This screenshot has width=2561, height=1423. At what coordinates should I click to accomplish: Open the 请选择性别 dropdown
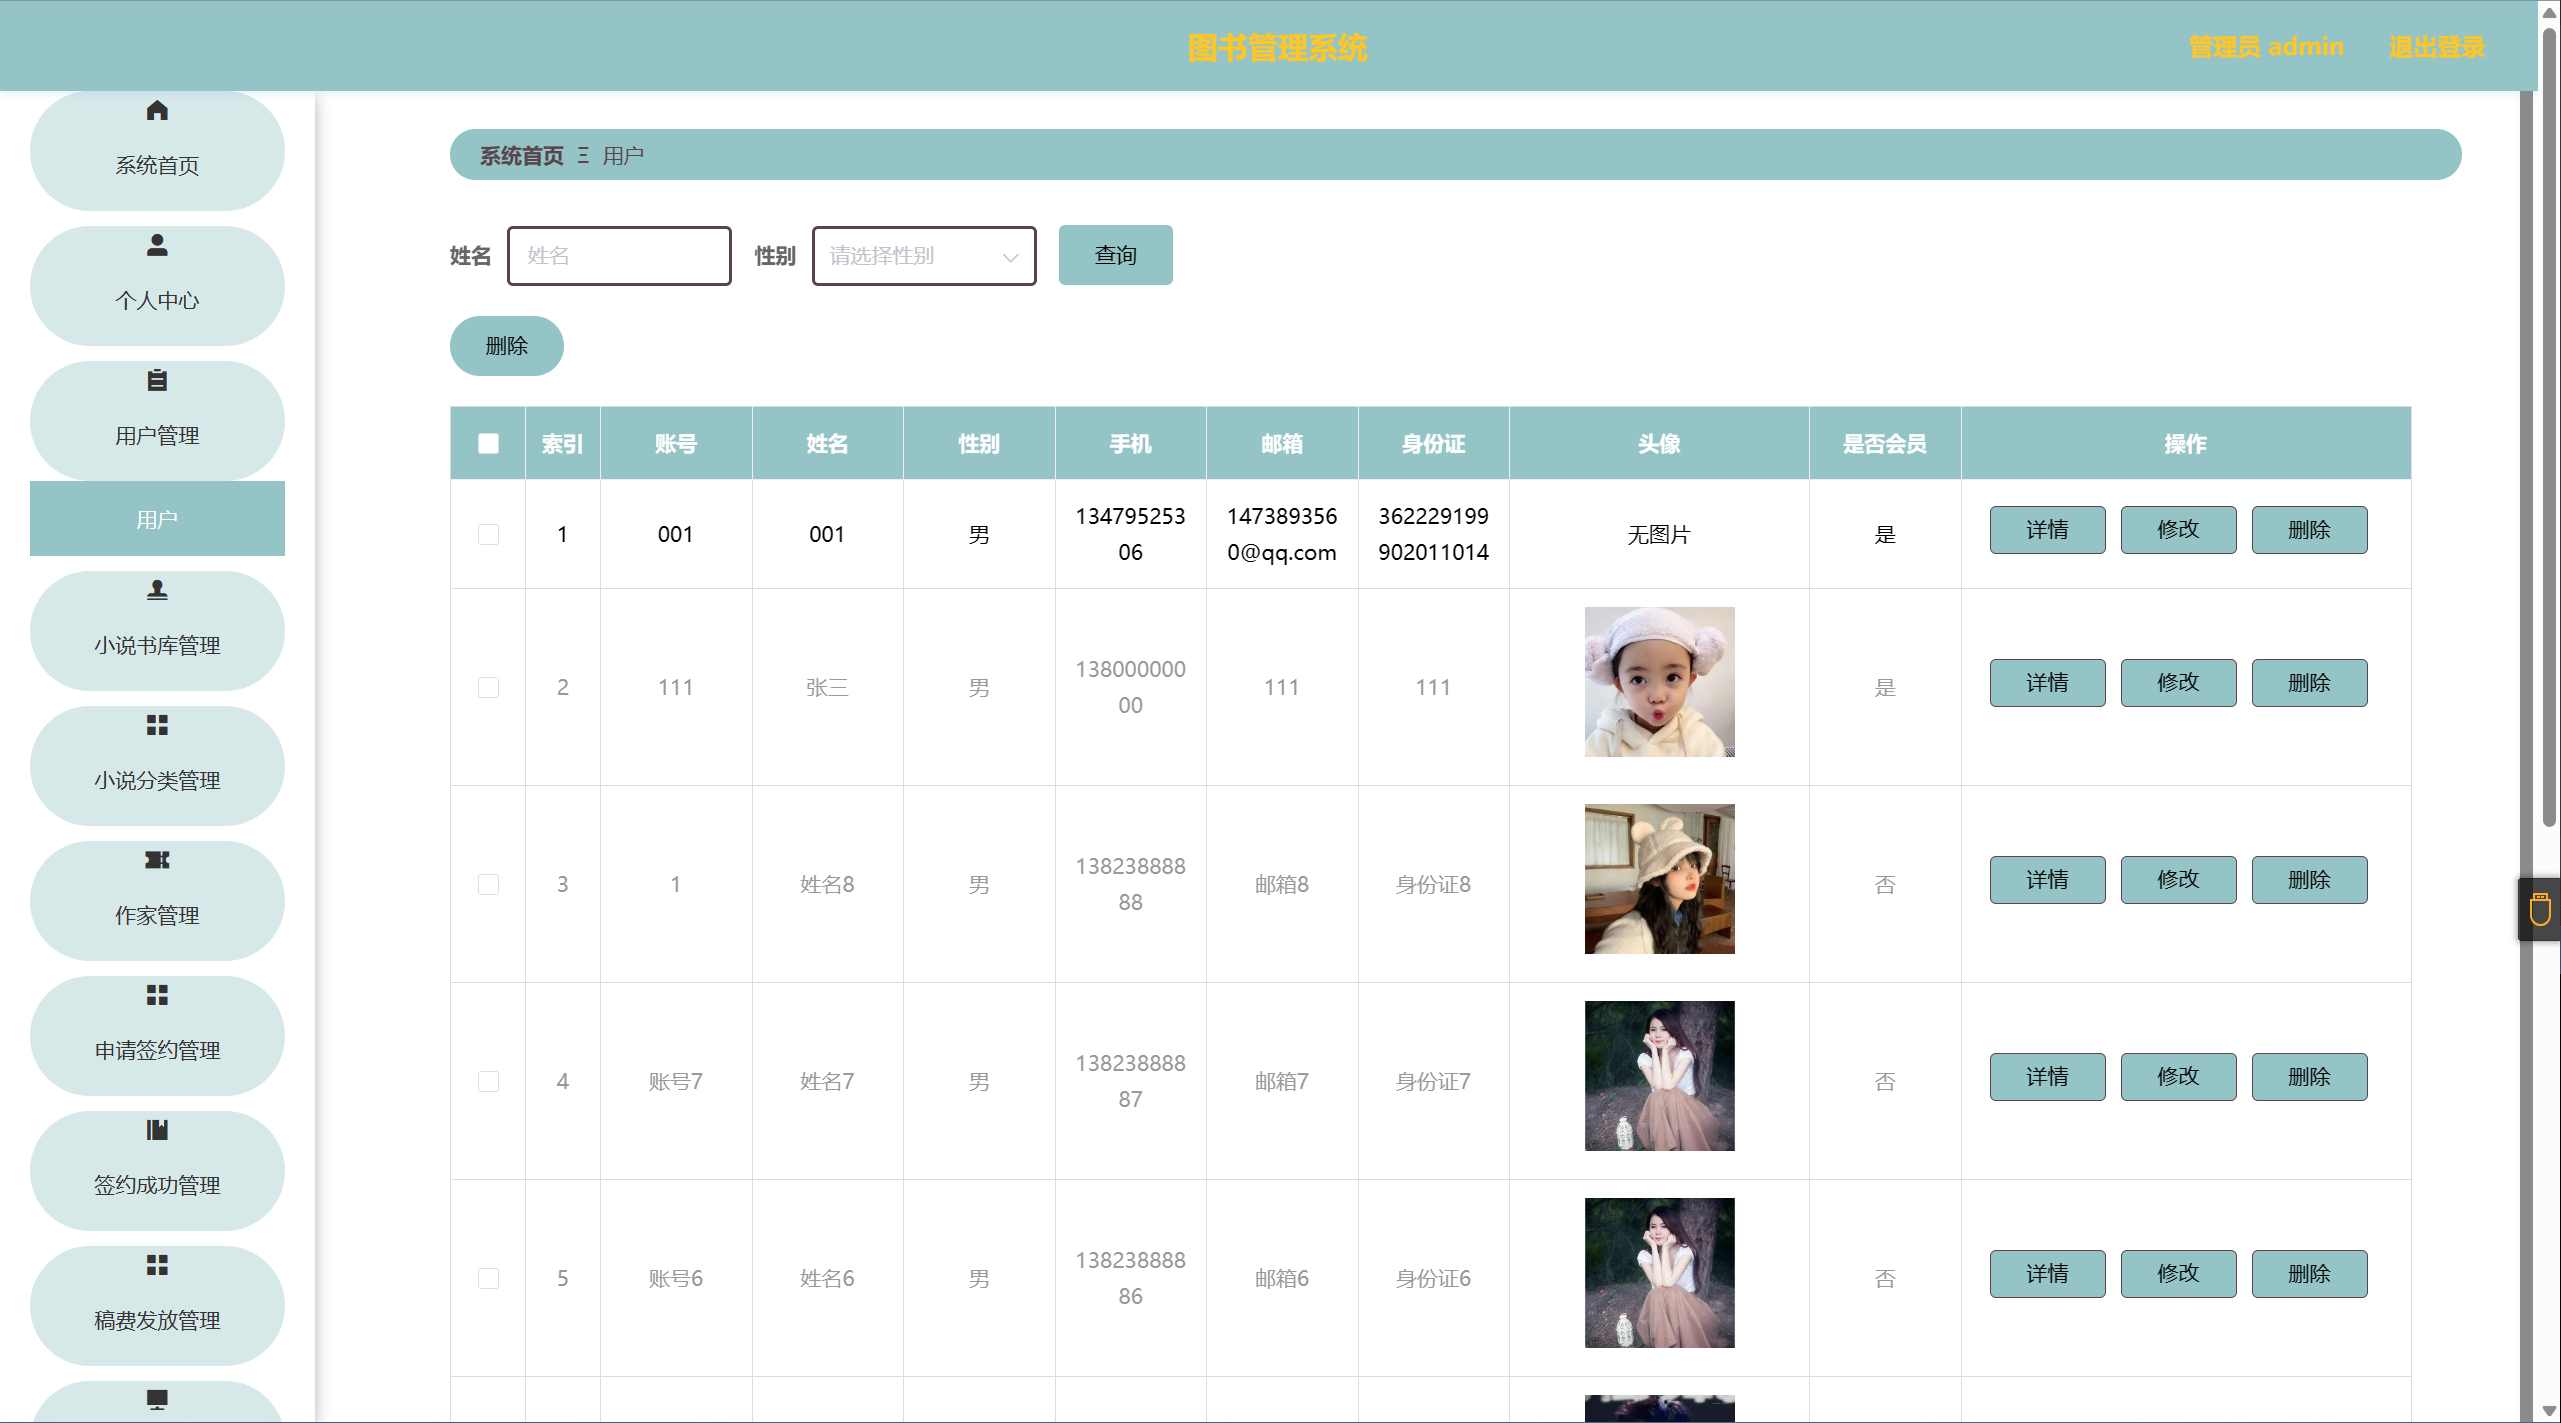[923, 256]
